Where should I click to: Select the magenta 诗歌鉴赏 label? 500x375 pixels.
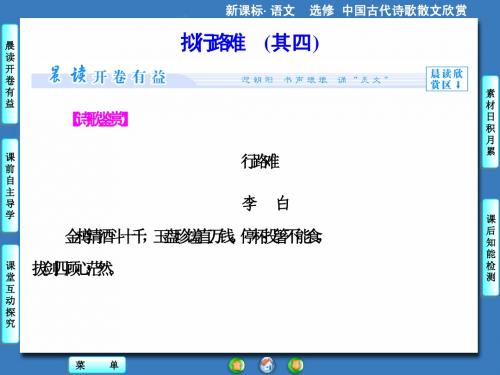100,119
